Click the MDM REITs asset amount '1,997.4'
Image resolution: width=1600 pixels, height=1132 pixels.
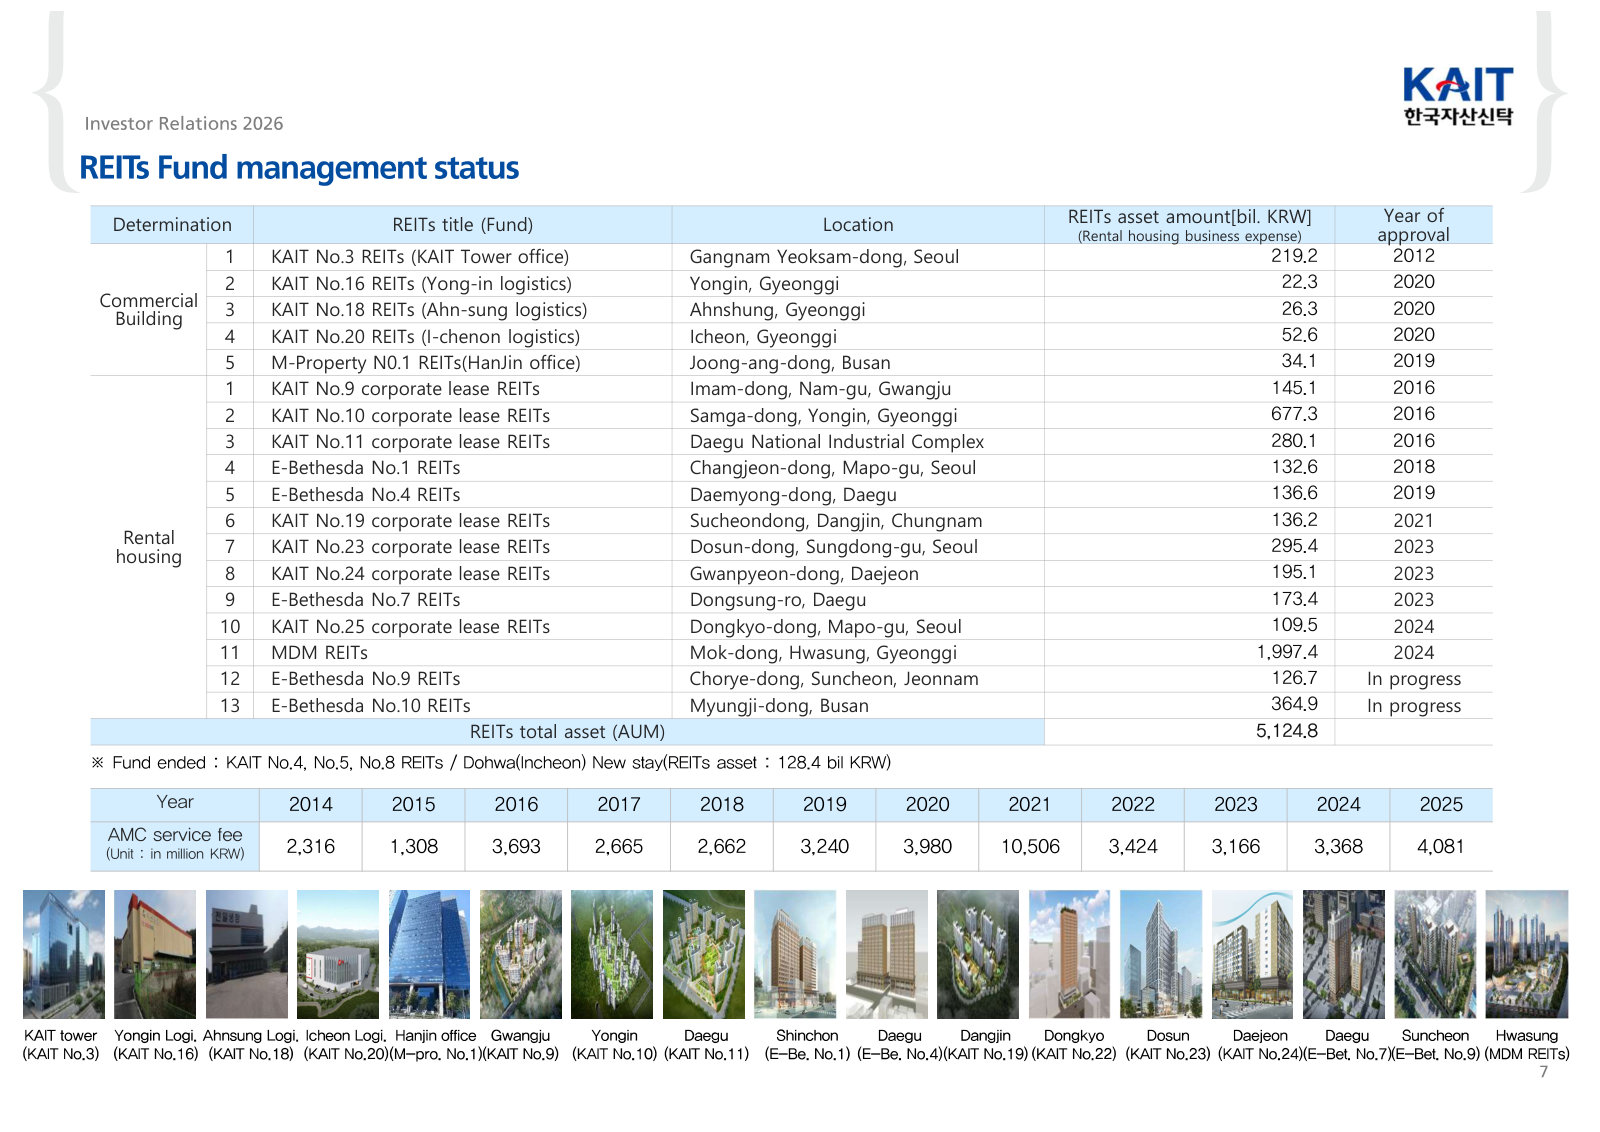tap(1287, 652)
